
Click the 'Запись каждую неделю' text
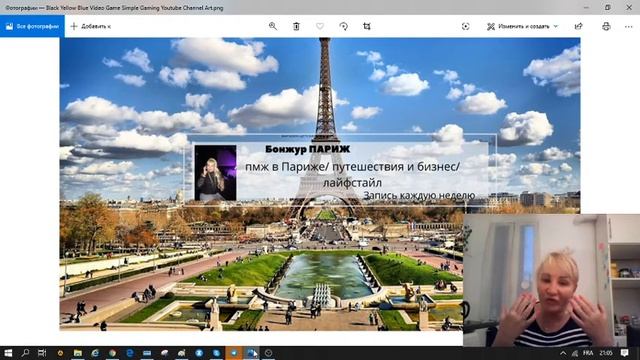click(419, 196)
